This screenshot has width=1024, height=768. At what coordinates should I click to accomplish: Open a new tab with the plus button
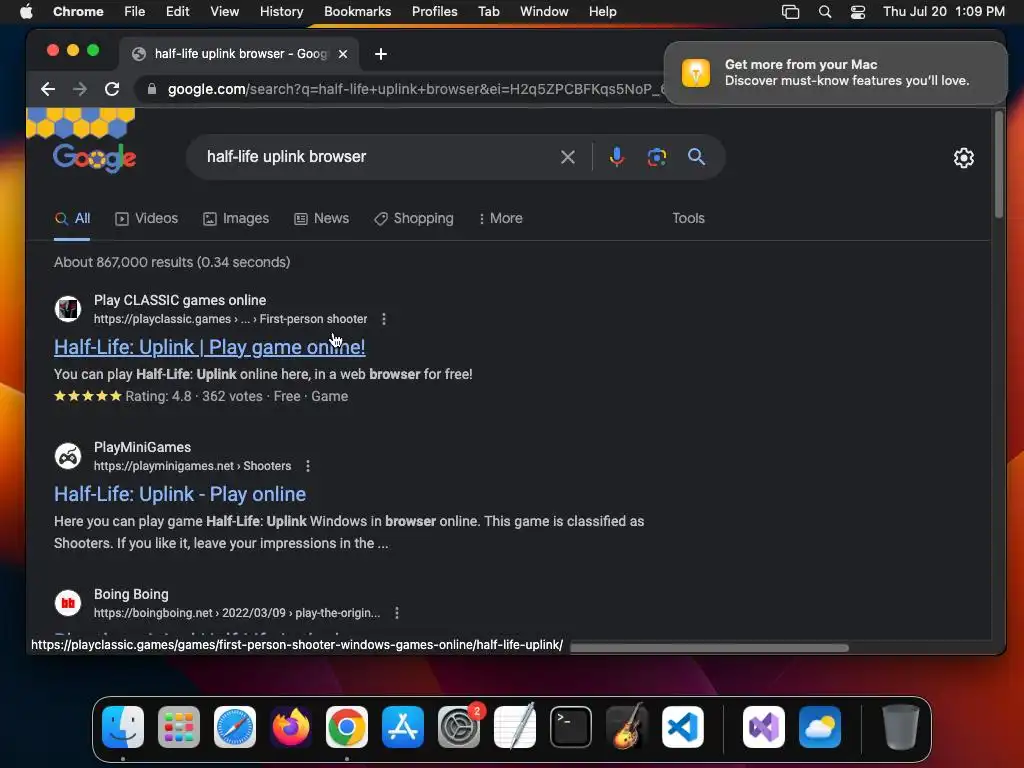click(381, 54)
